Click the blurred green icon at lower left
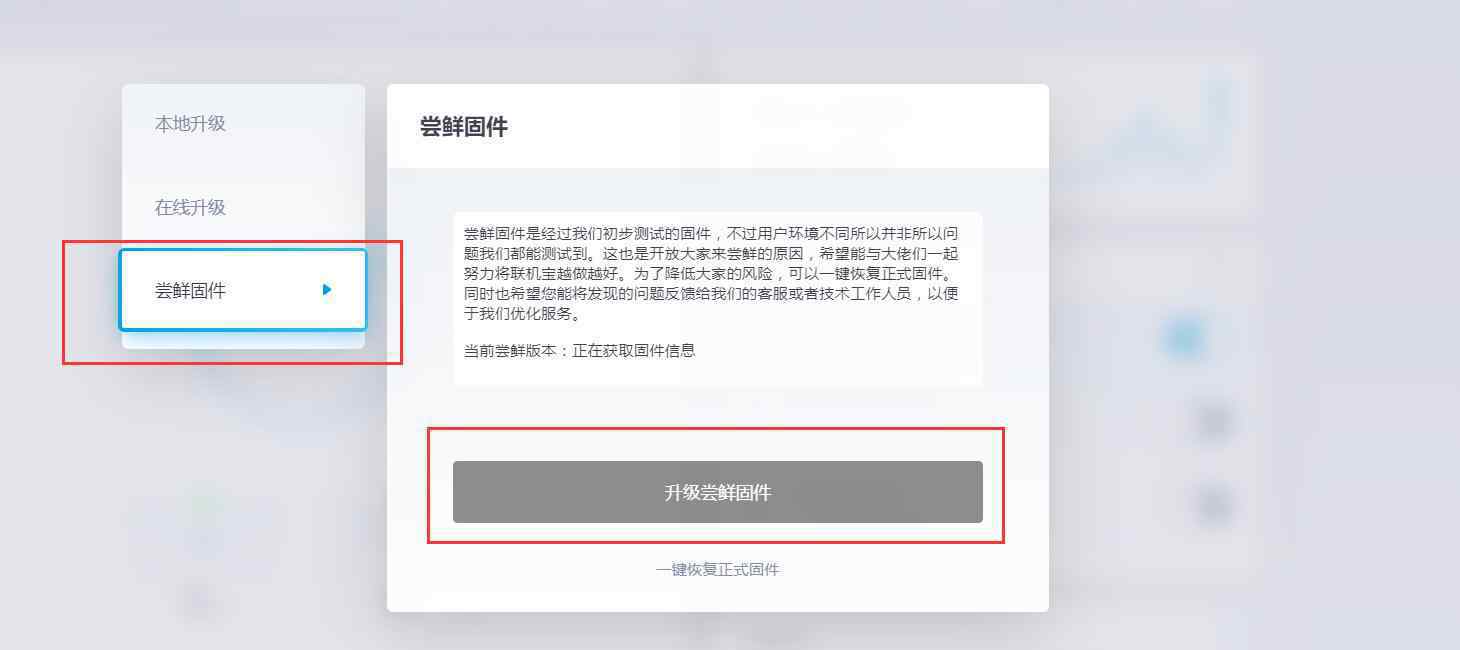The width and height of the screenshot is (1460, 650). coord(205,505)
